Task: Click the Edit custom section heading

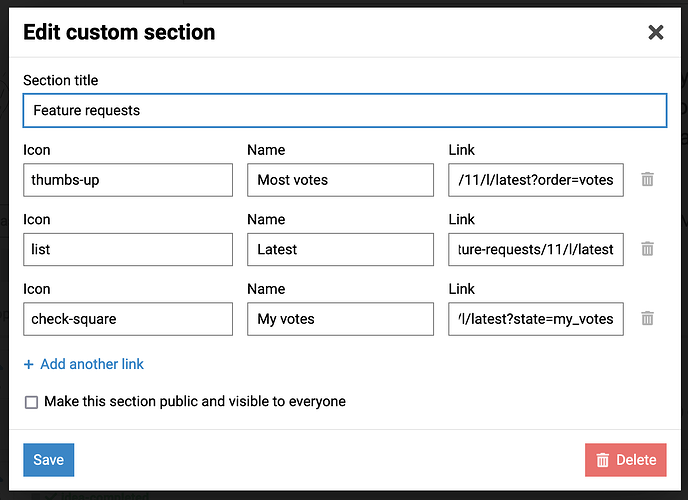Action: [119, 32]
